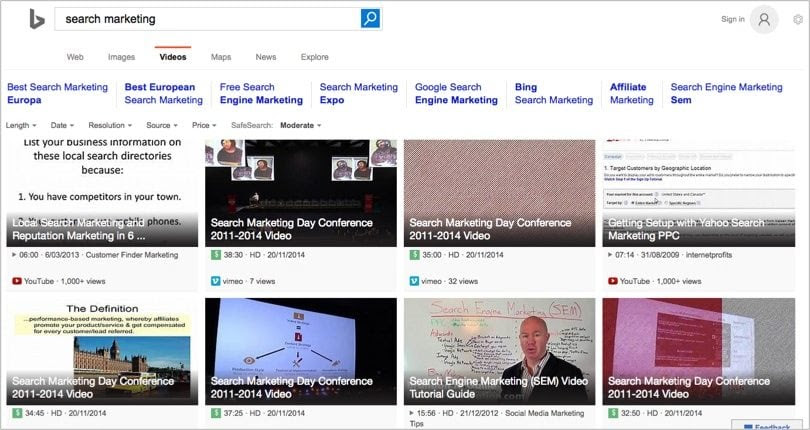The height and width of the screenshot is (430, 810).
Task: Open Bing Search Marketing suggestion
Action: (x=554, y=94)
